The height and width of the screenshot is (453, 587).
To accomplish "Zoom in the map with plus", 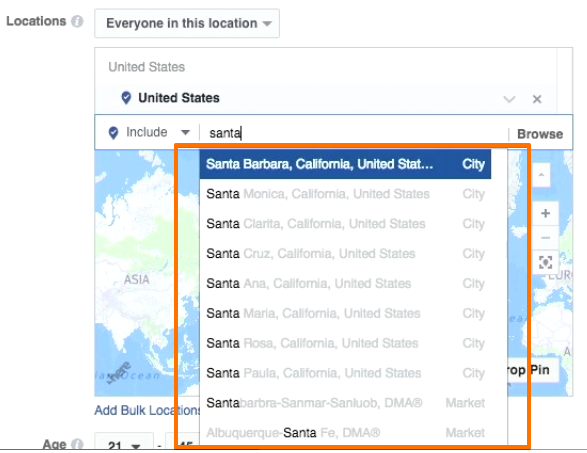I will [x=545, y=213].
